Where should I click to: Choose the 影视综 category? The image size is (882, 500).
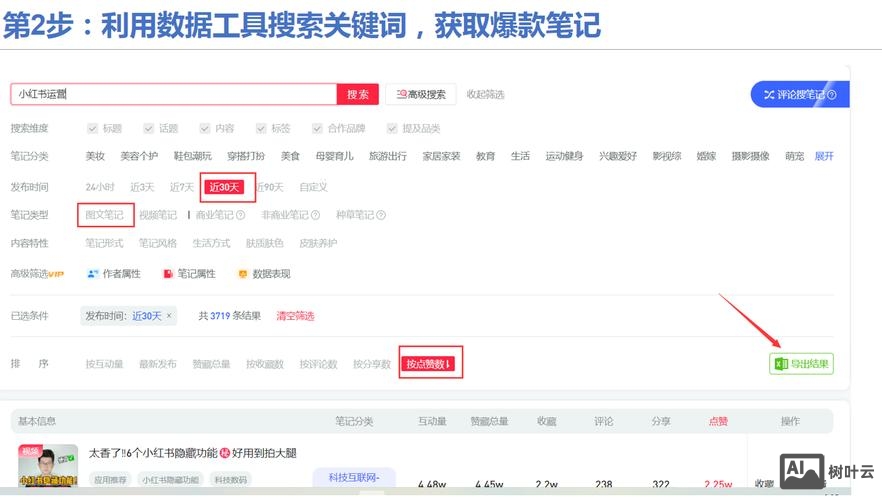click(667, 156)
